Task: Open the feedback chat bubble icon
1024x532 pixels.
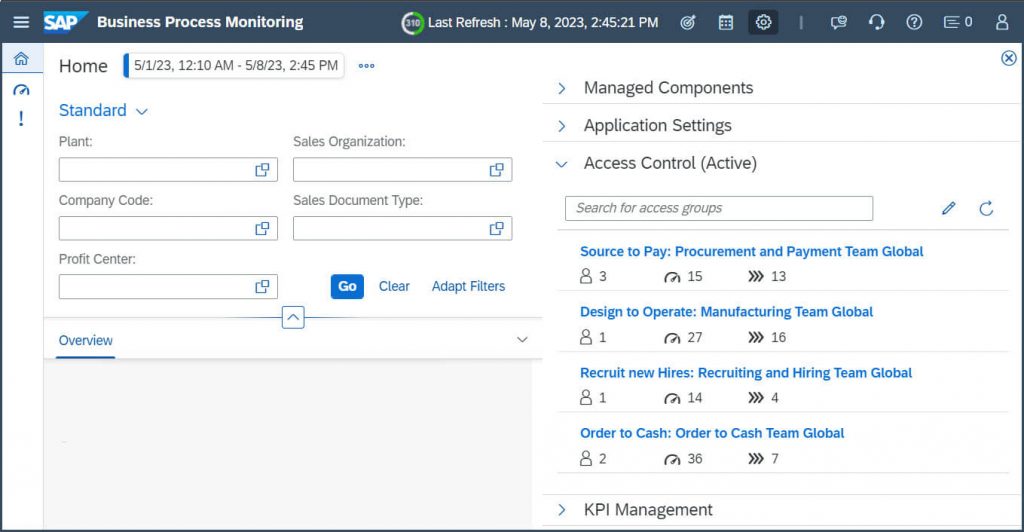Action: pyautogui.click(x=839, y=23)
